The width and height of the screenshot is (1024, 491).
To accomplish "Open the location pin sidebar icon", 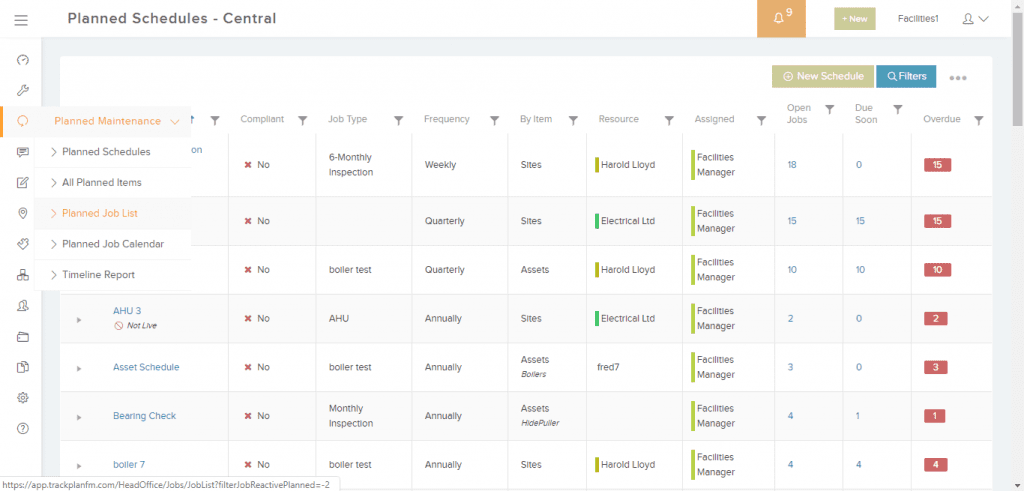I will [x=23, y=214].
